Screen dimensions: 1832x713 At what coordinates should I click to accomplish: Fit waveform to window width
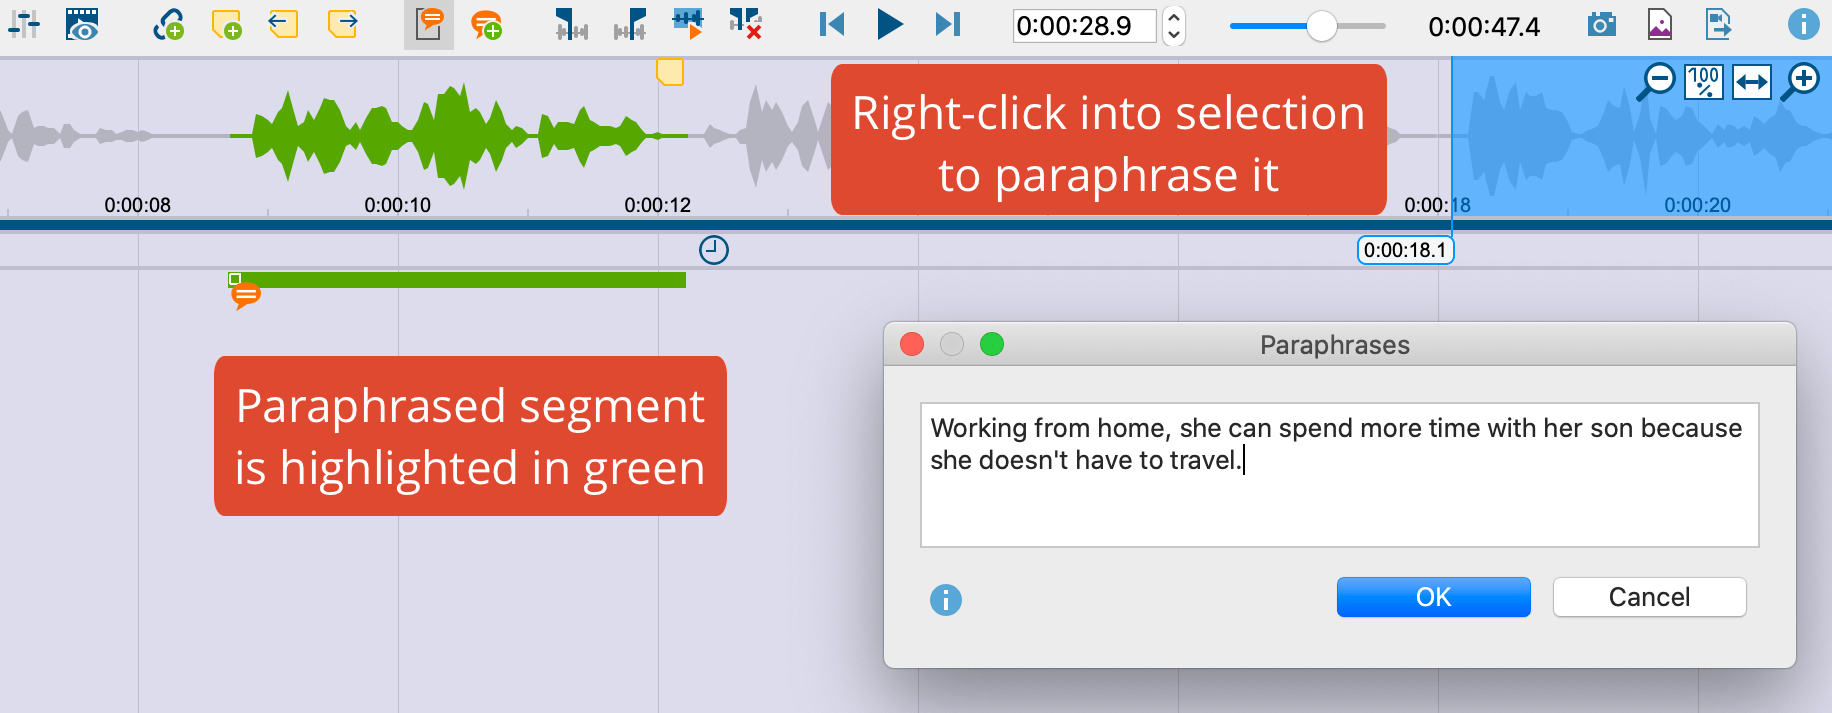(x=1752, y=82)
